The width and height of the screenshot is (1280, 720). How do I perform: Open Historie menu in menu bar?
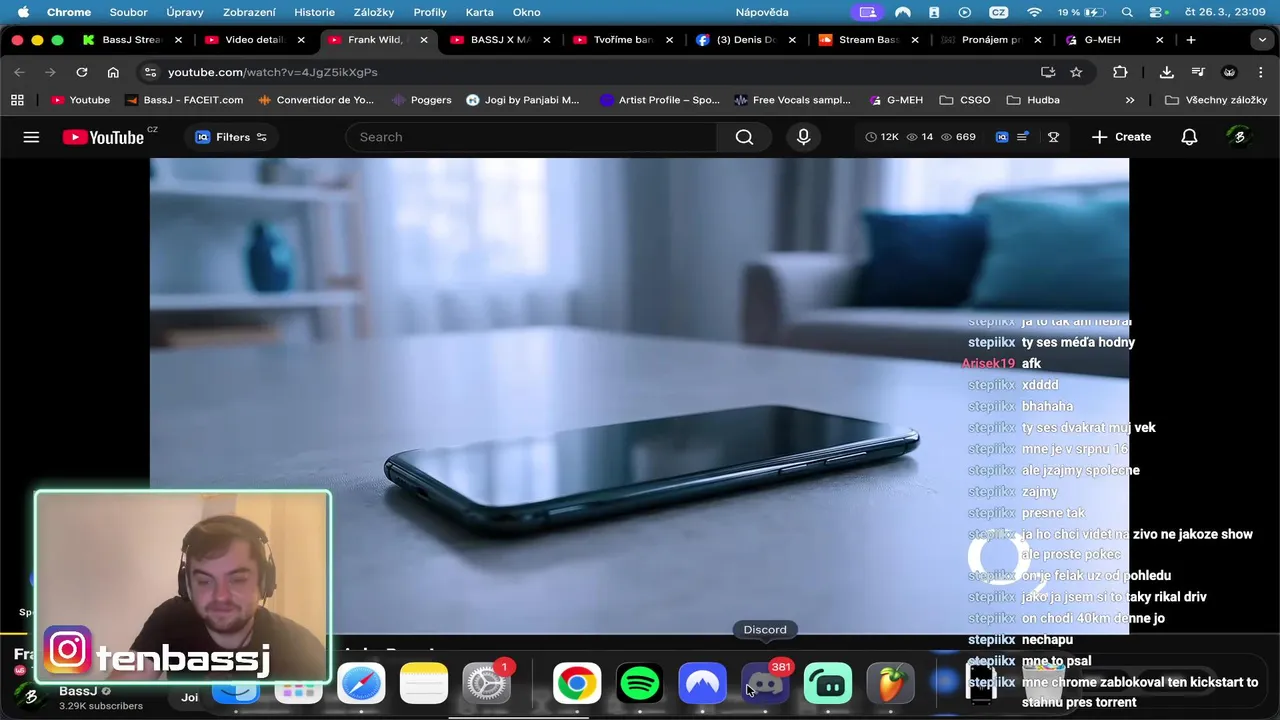click(315, 12)
